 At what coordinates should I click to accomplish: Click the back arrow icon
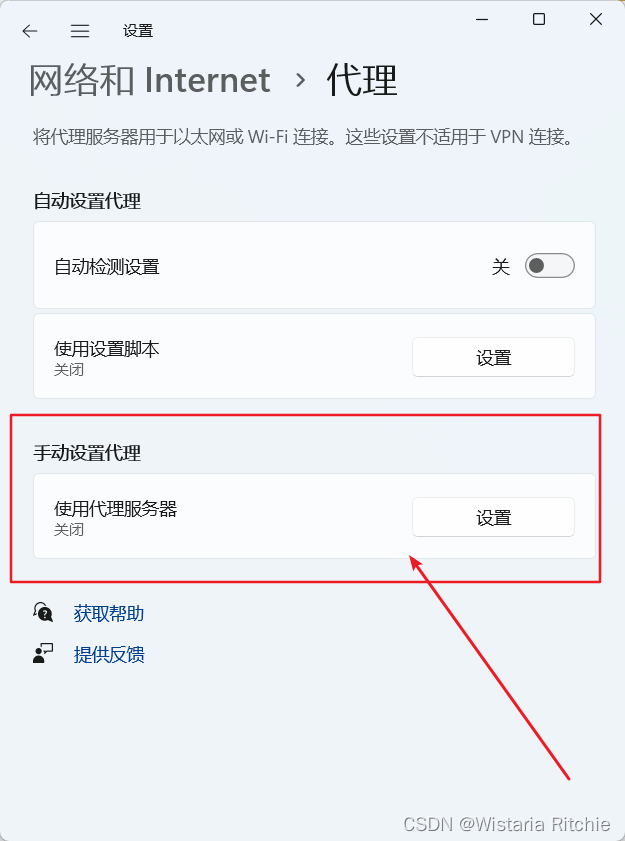(30, 31)
